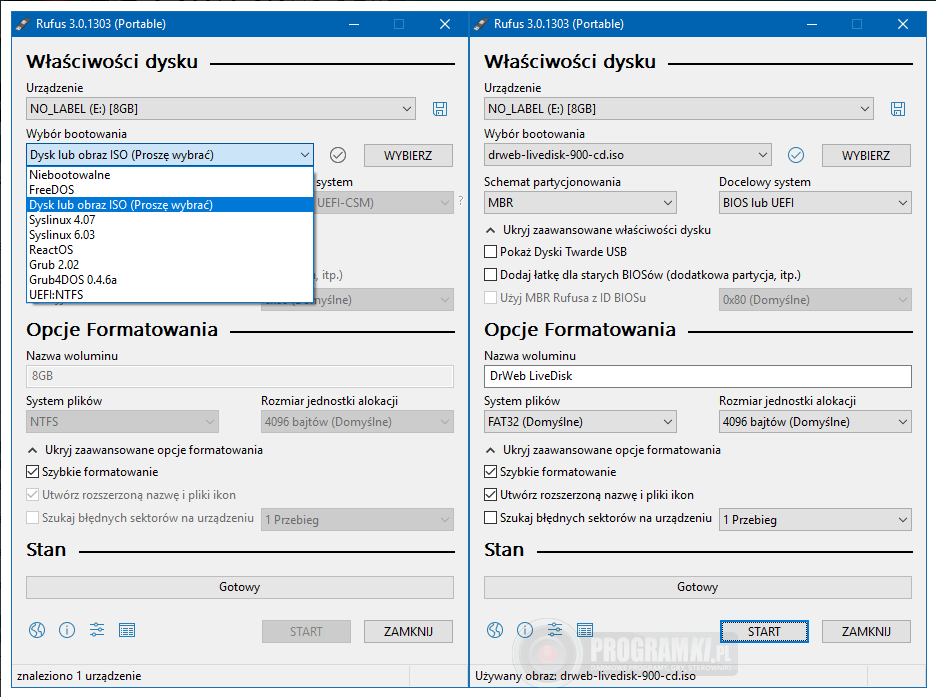The width and height of the screenshot is (936, 697).
Task: Open about info icon in left window
Action: (x=67, y=630)
